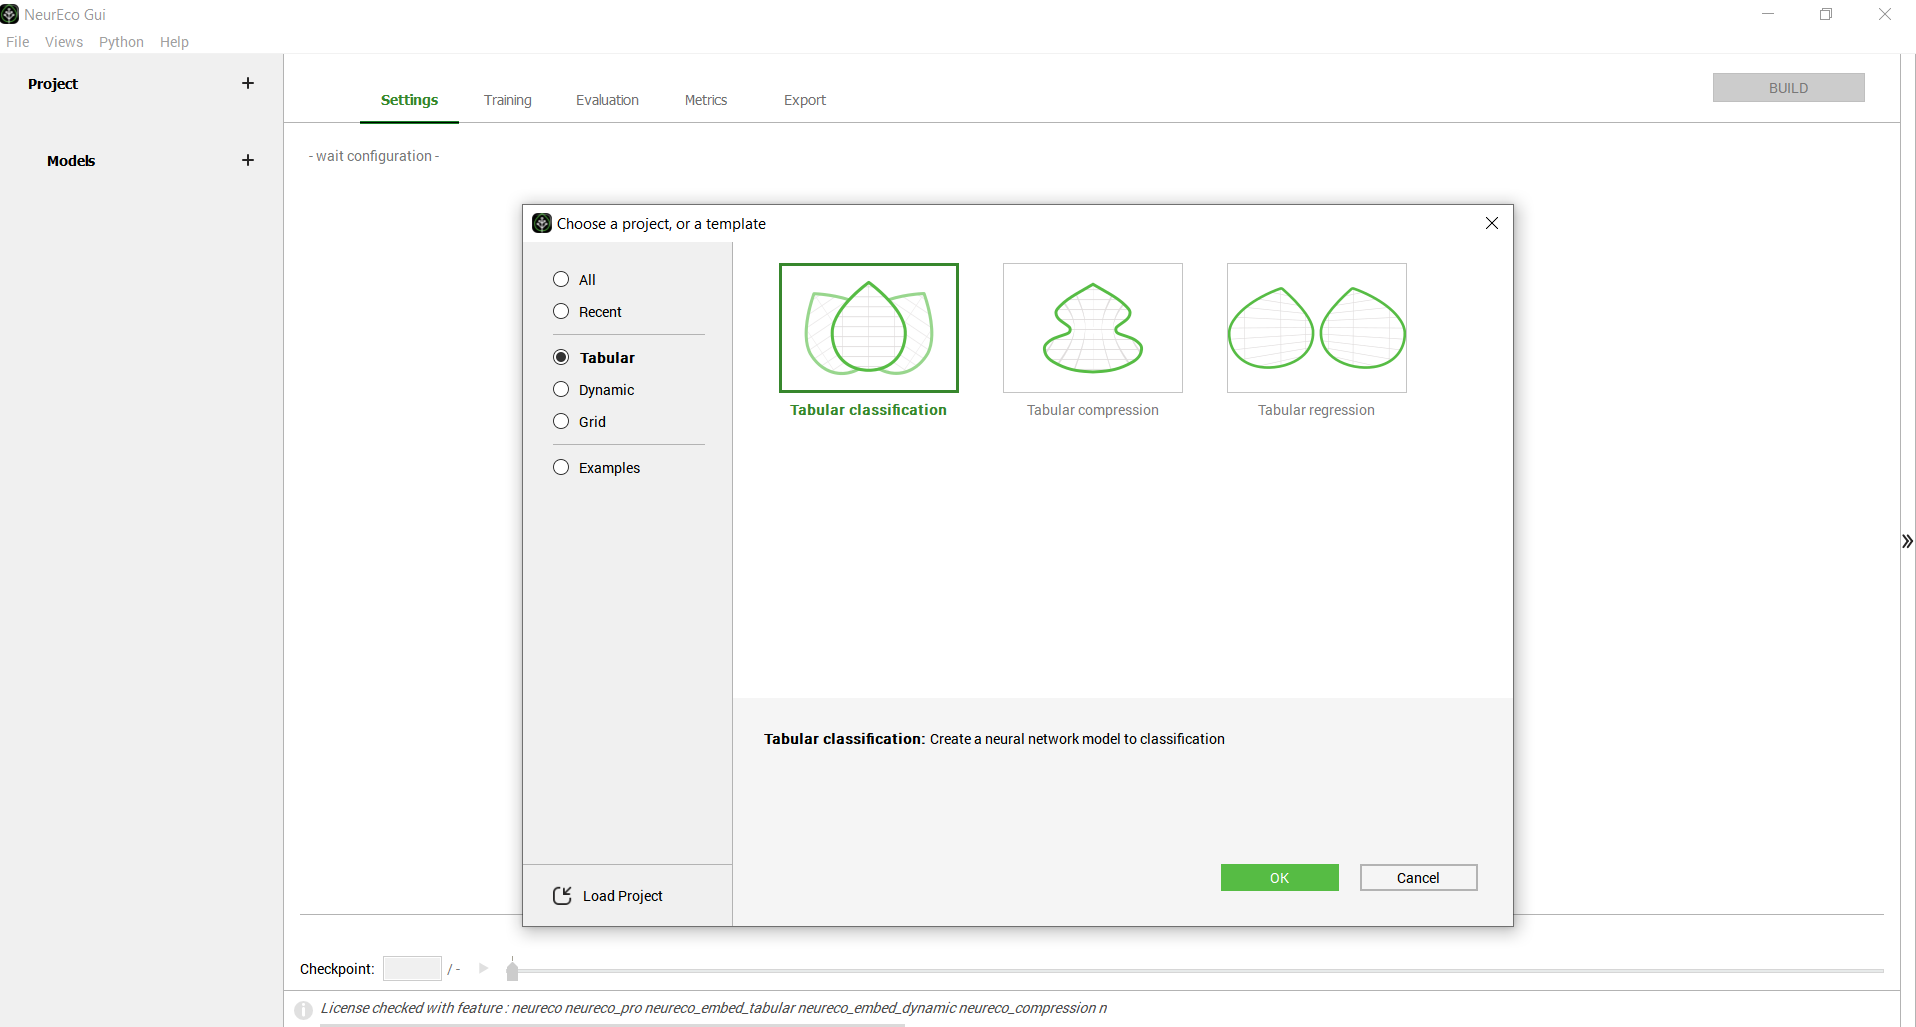
Task: Select the Recent radio button
Action: coord(561,311)
